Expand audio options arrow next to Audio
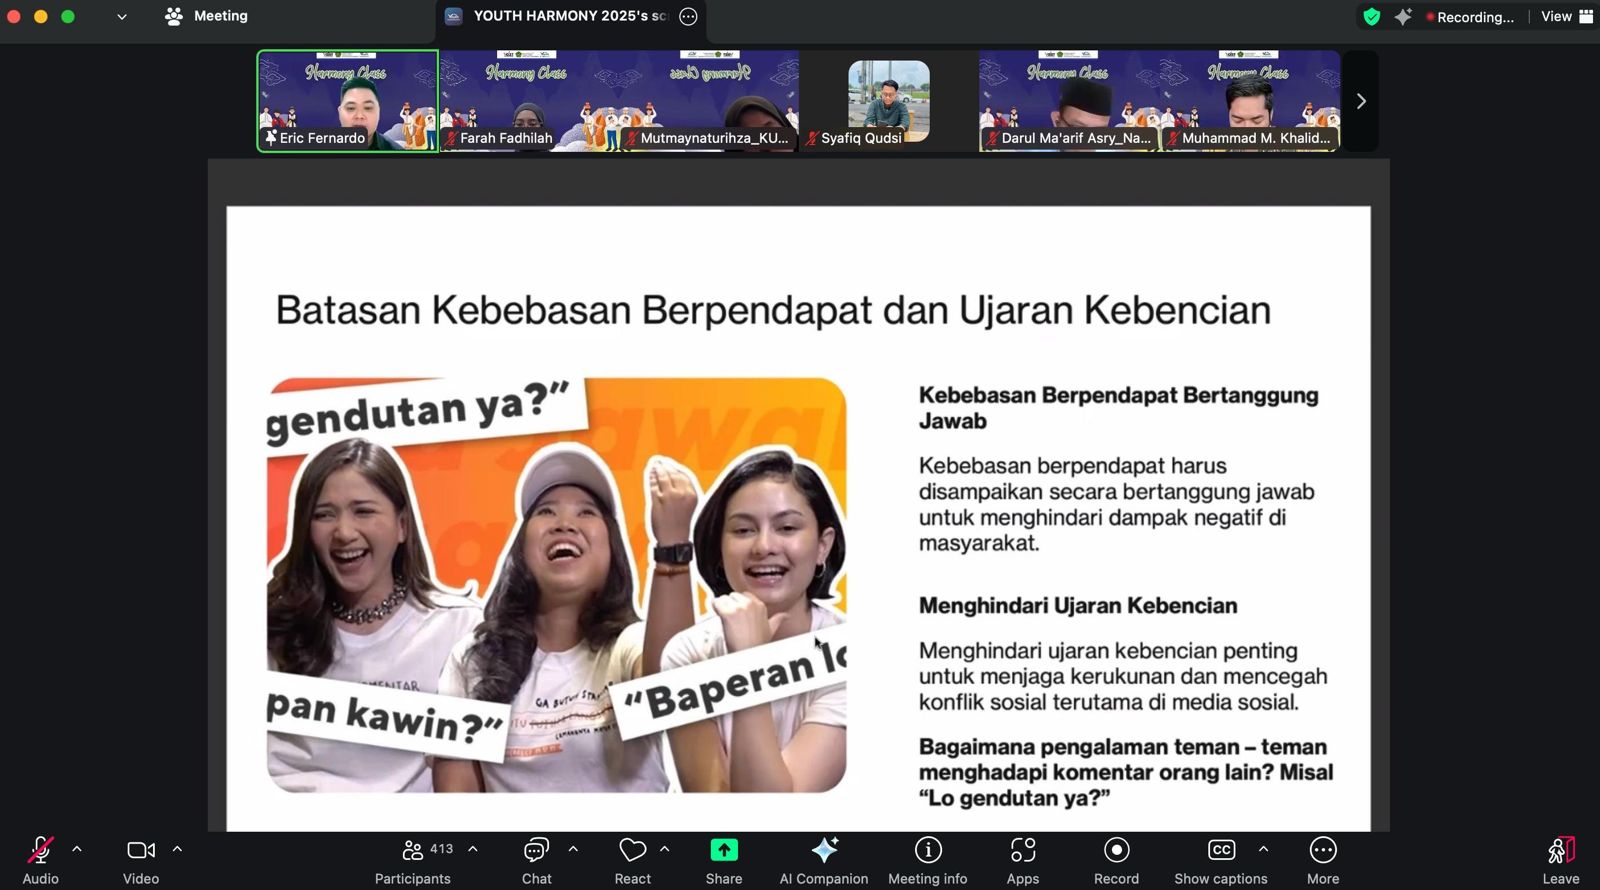The width and height of the screenshot is (1600, 890). [77, 849]
